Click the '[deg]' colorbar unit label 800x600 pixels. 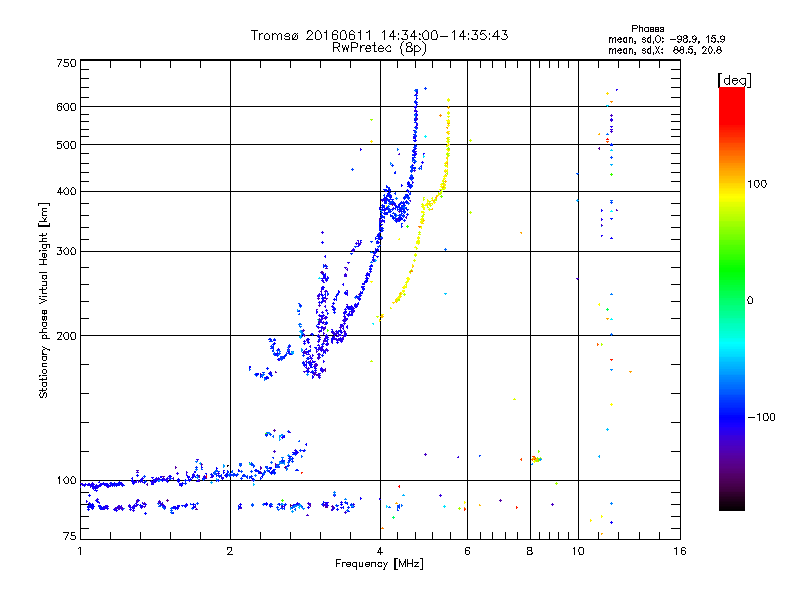click(x=734, y=80)
